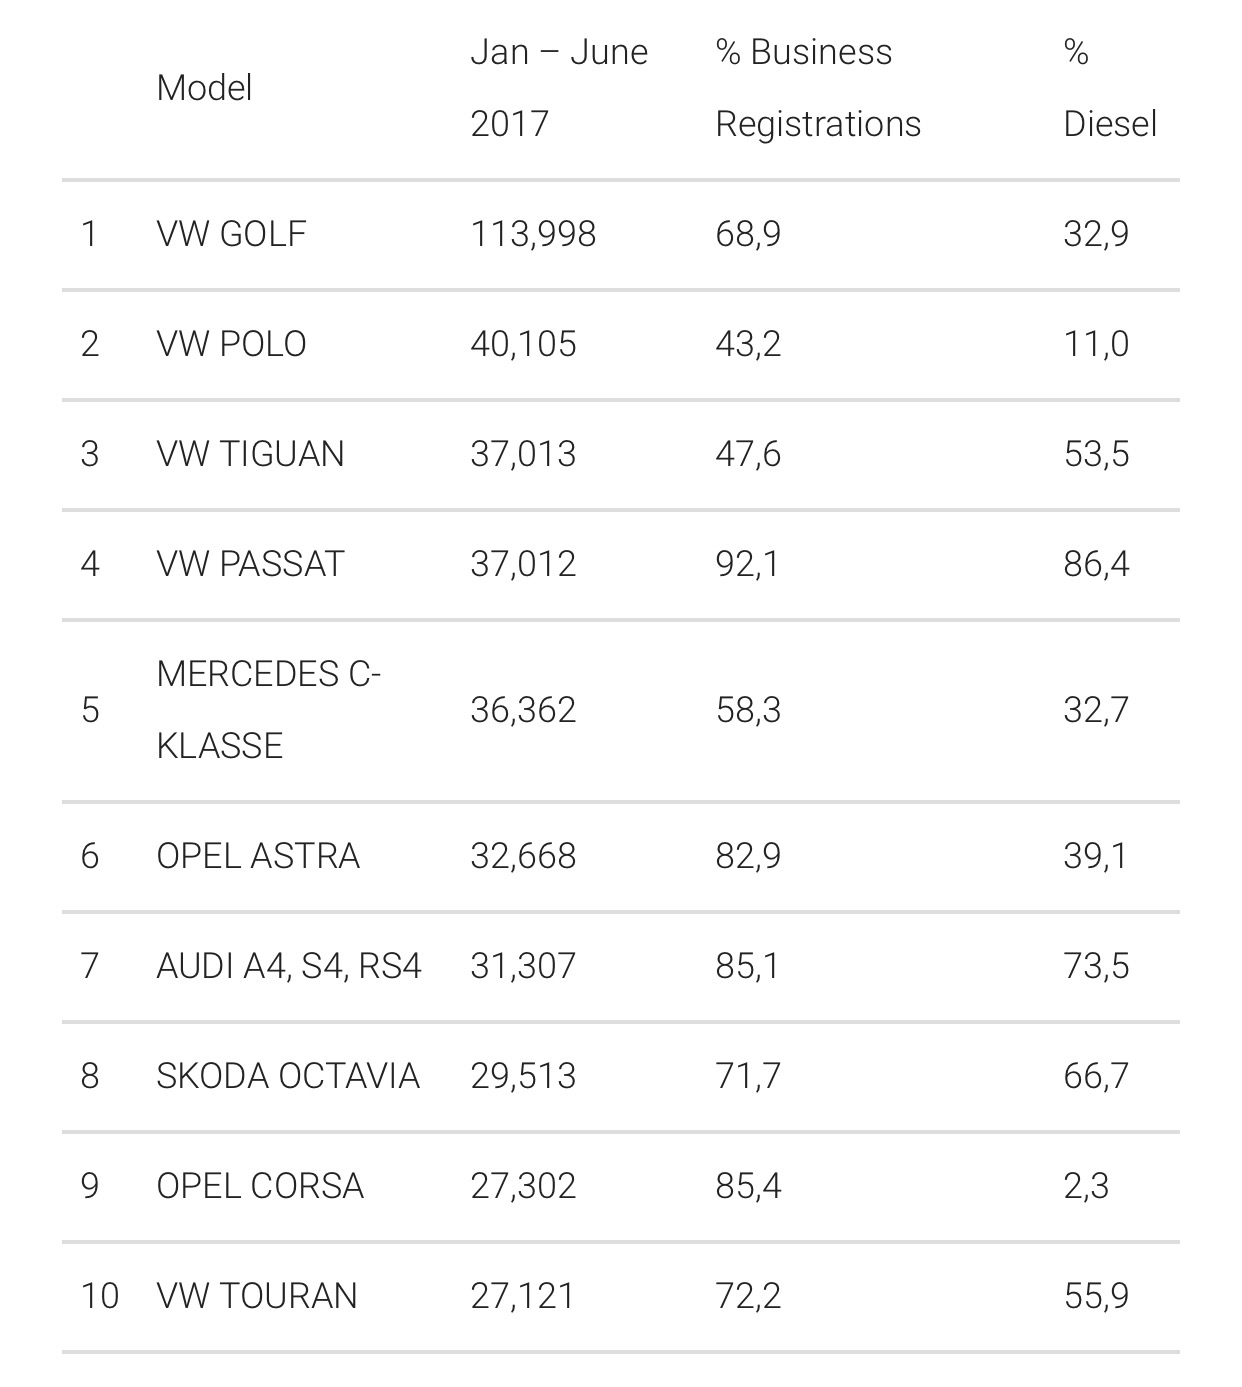Select the SKODA OCTAVIA model name
This screenshot has width=1242, height=1387.
(x=288, y=1076)
